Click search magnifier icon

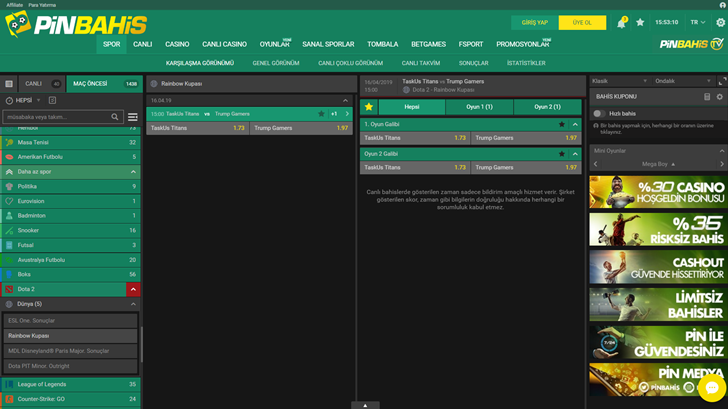click(115, 117)
